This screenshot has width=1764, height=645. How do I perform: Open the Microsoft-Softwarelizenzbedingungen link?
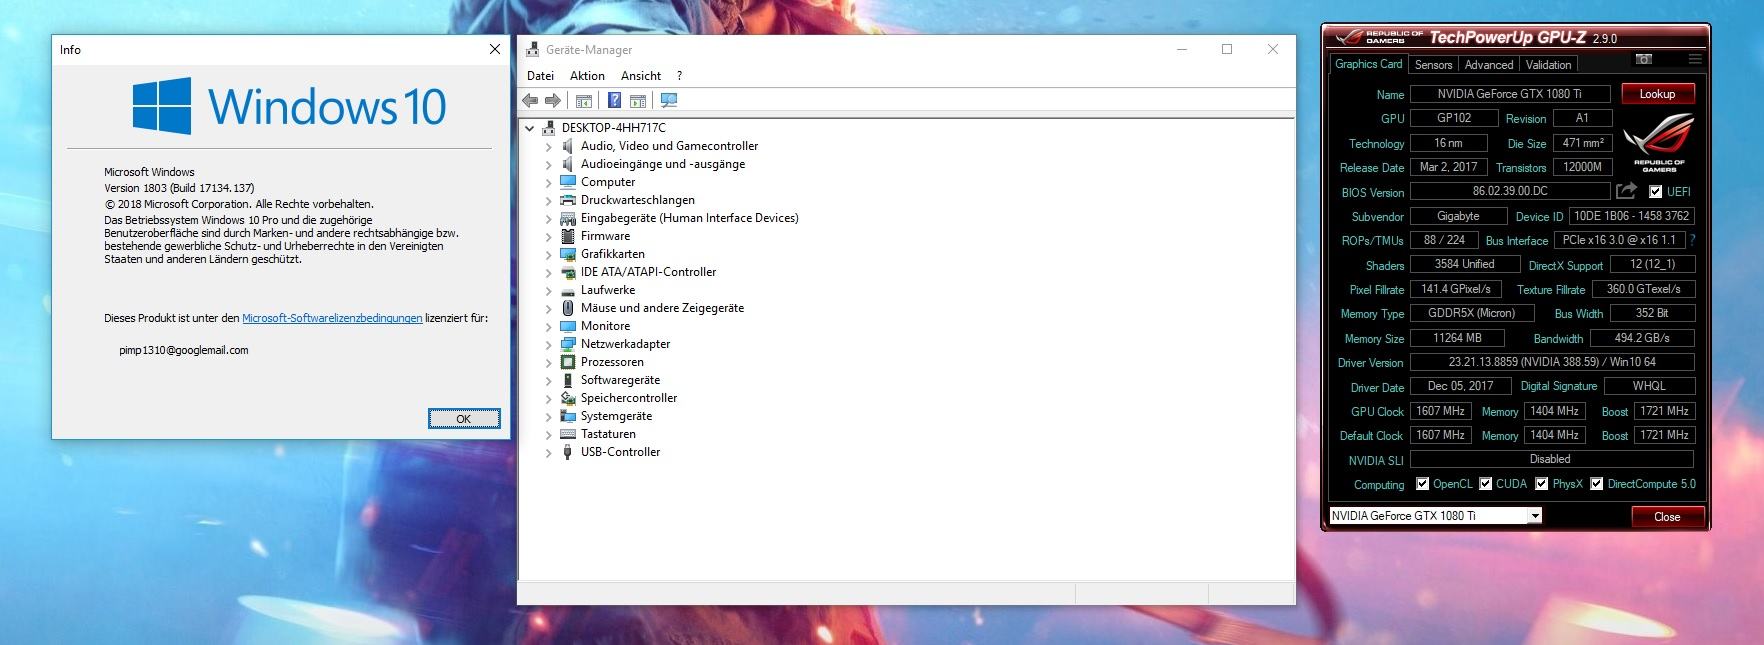pos(332,318)
